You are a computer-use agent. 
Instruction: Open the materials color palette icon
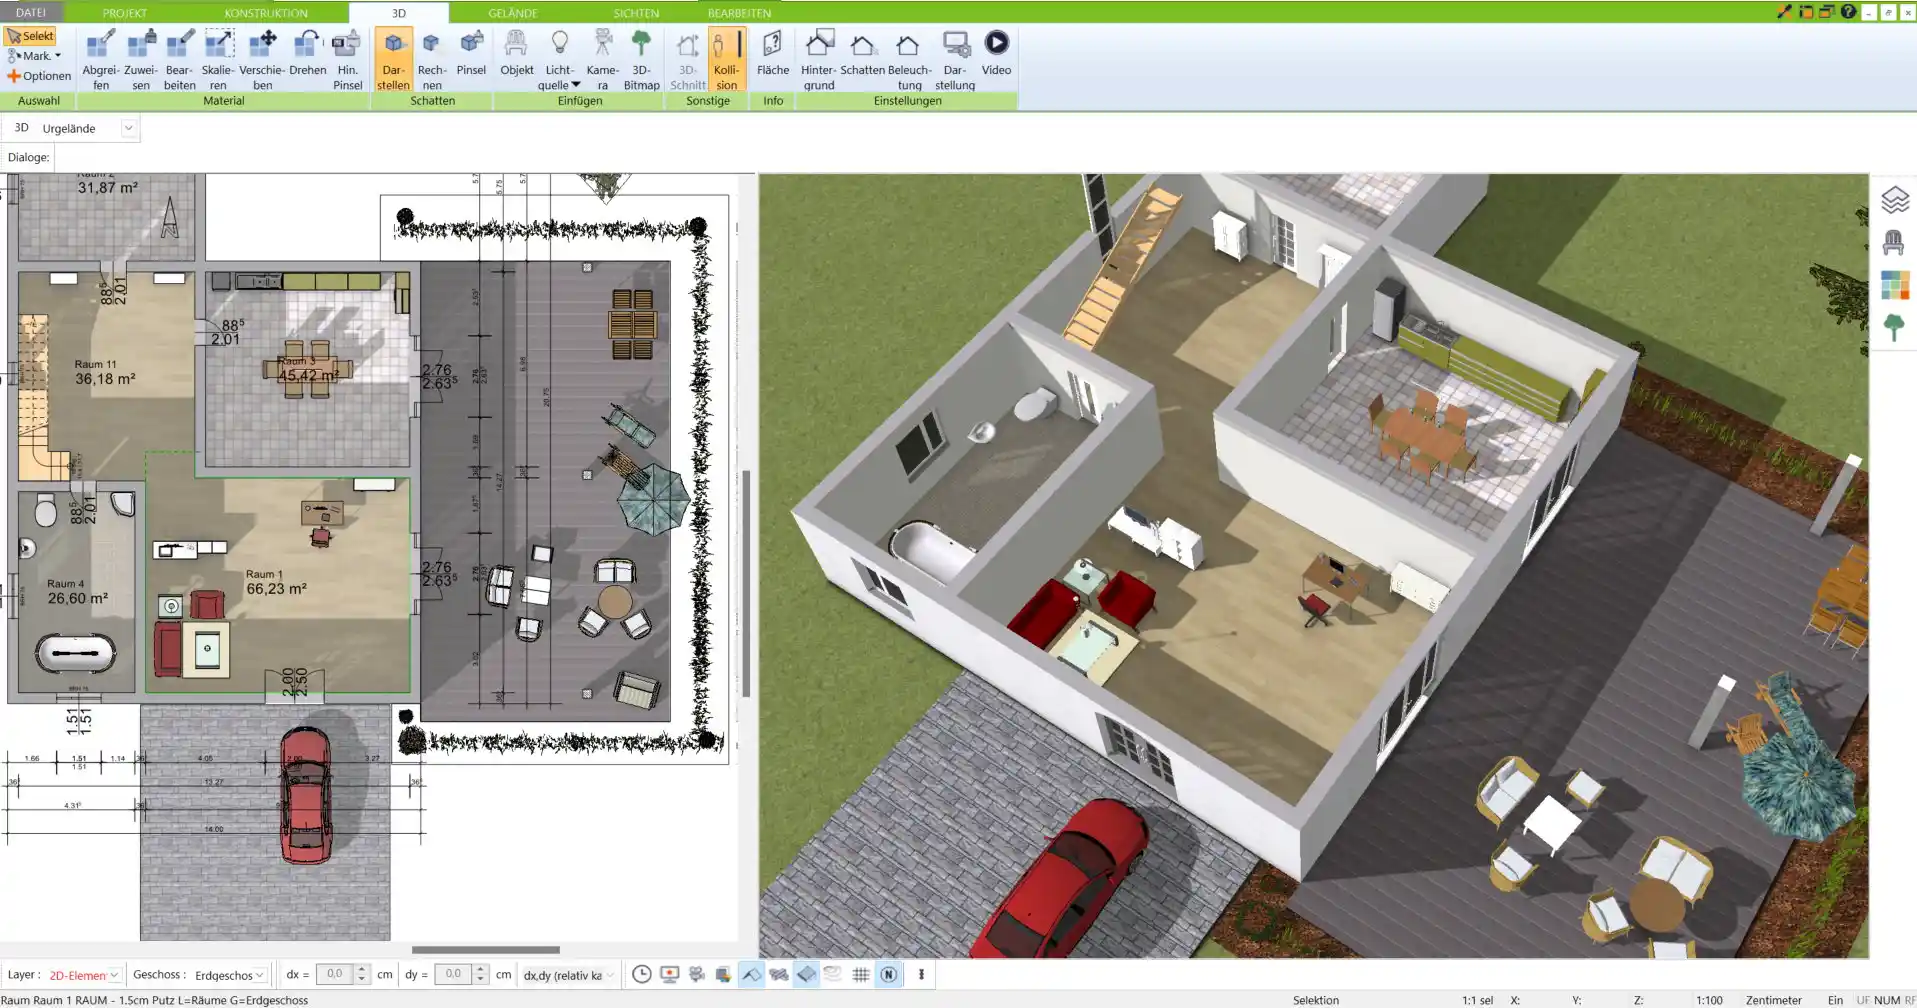point(1894,285)
